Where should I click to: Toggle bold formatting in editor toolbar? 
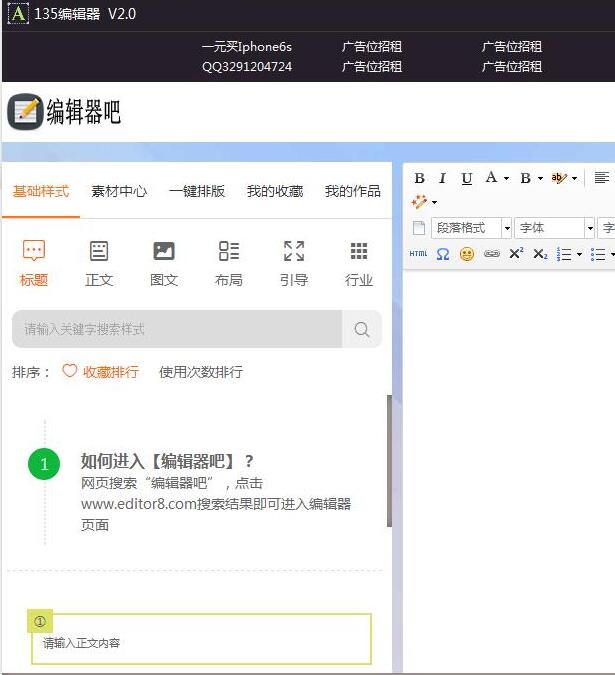tap(420, 178)
